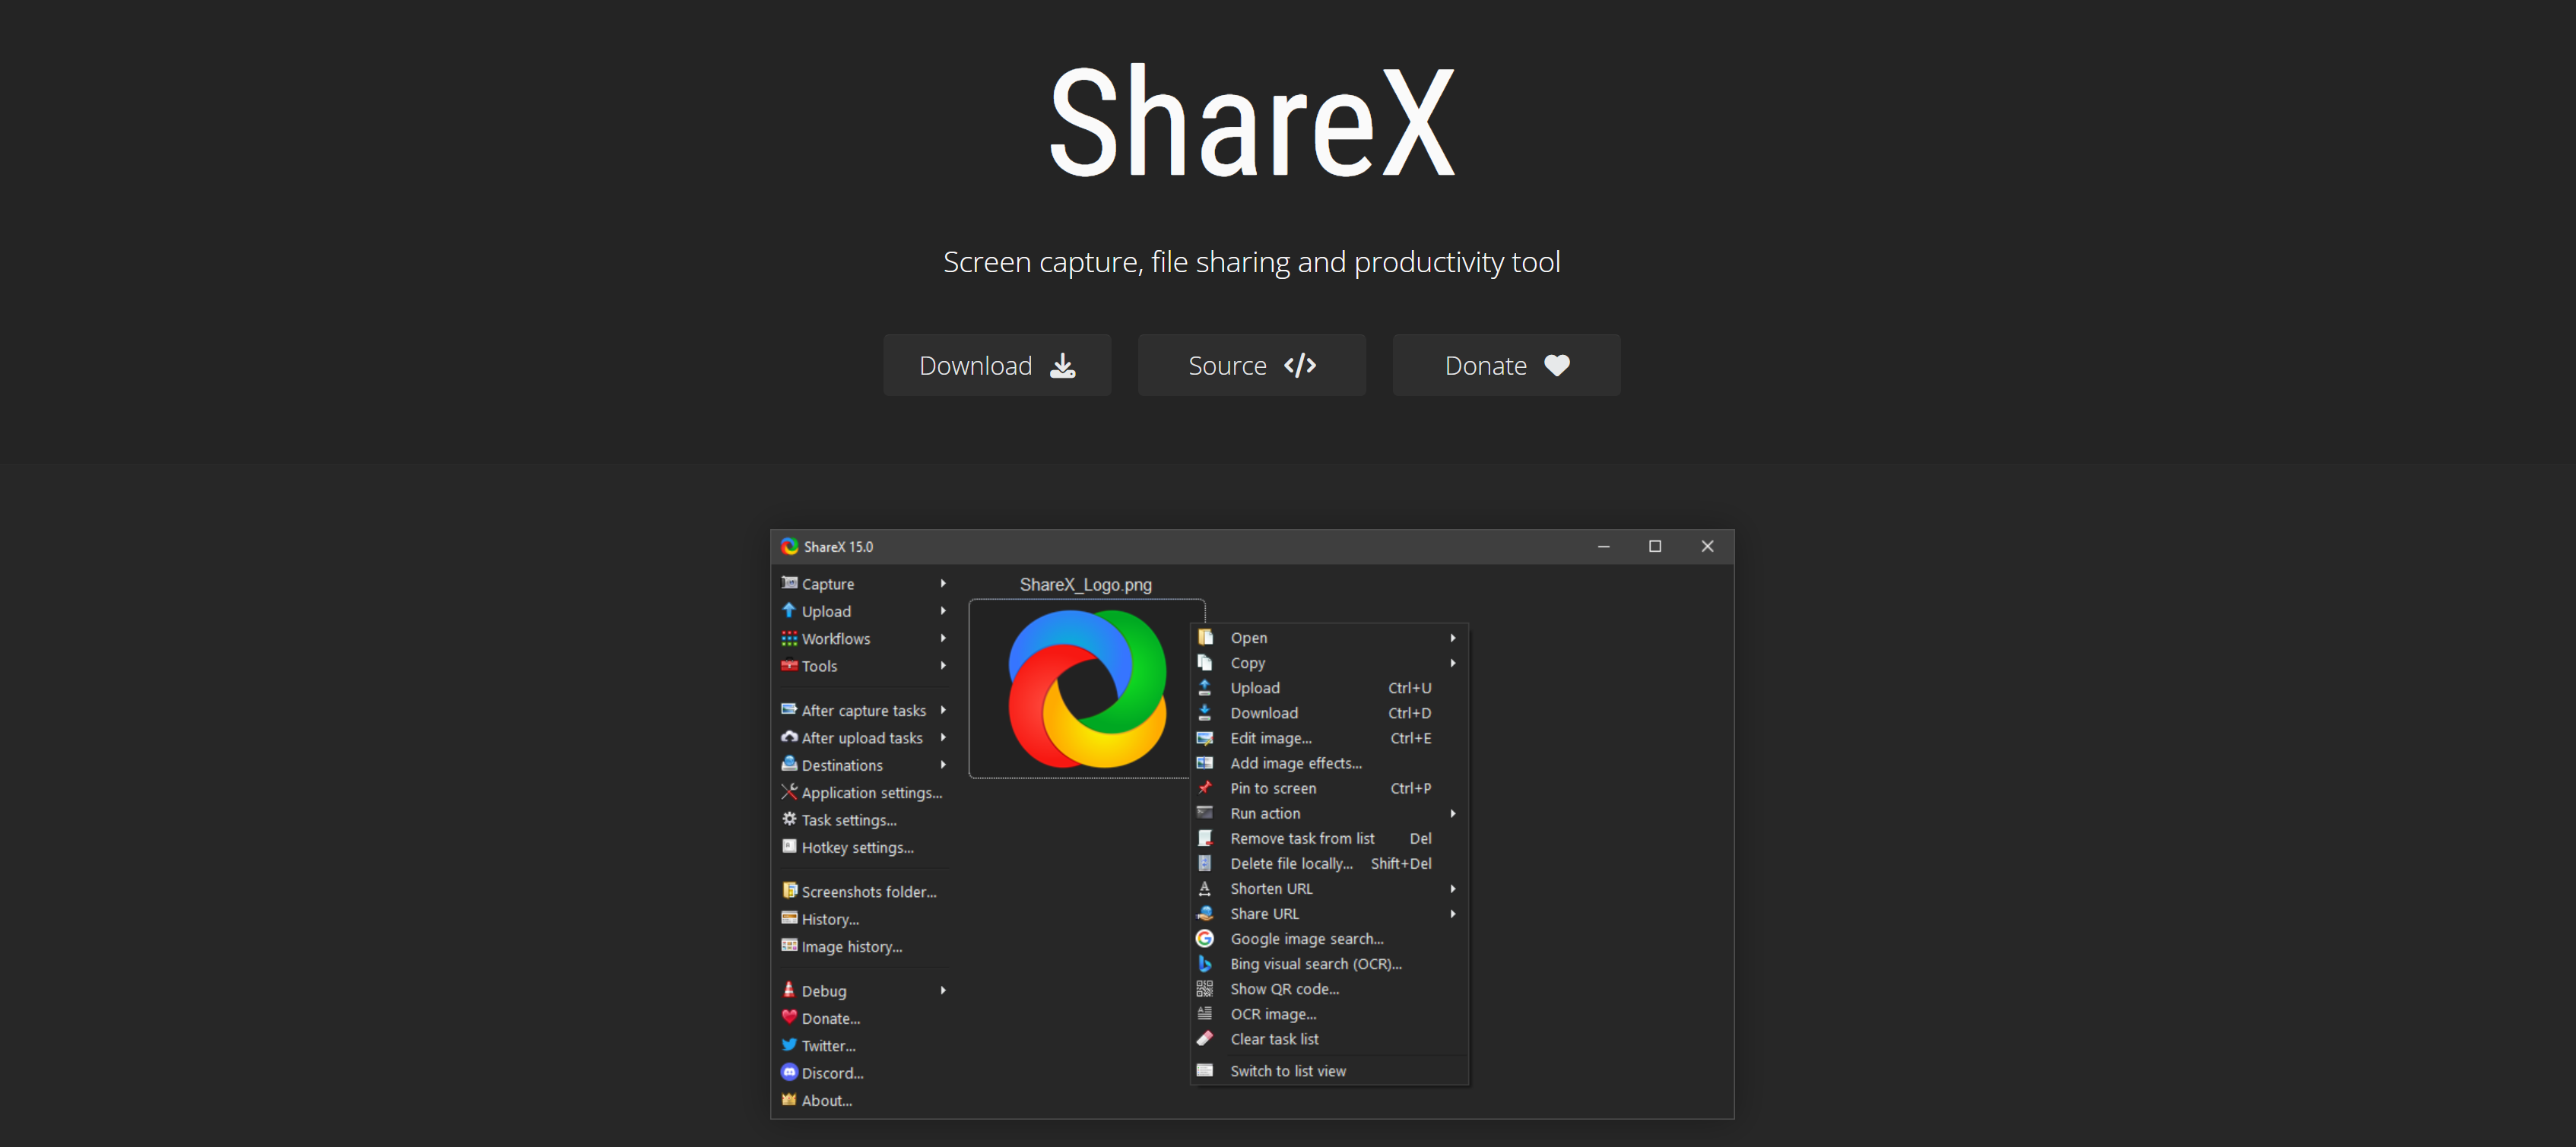
Task: Click the code brackets icon beside Source
Action: pyautogui.click(x=1299, y=366)
